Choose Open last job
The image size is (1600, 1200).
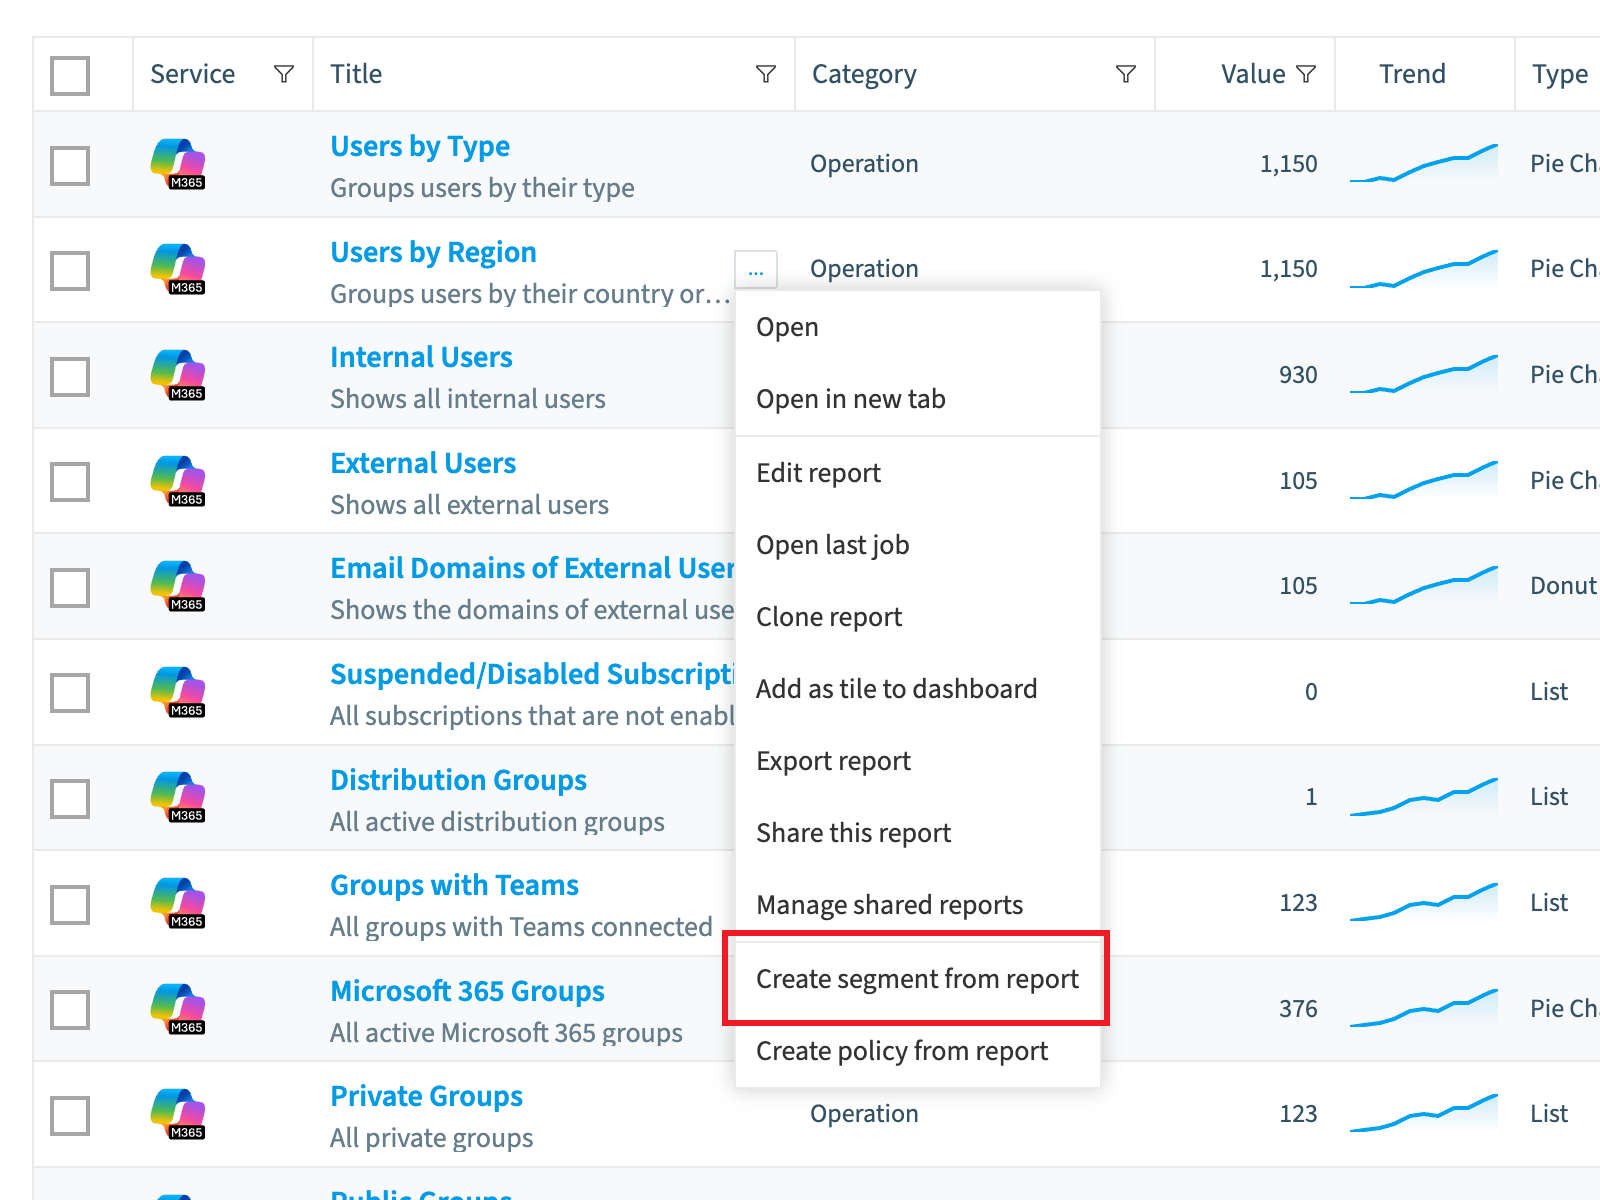coord(918,545)
